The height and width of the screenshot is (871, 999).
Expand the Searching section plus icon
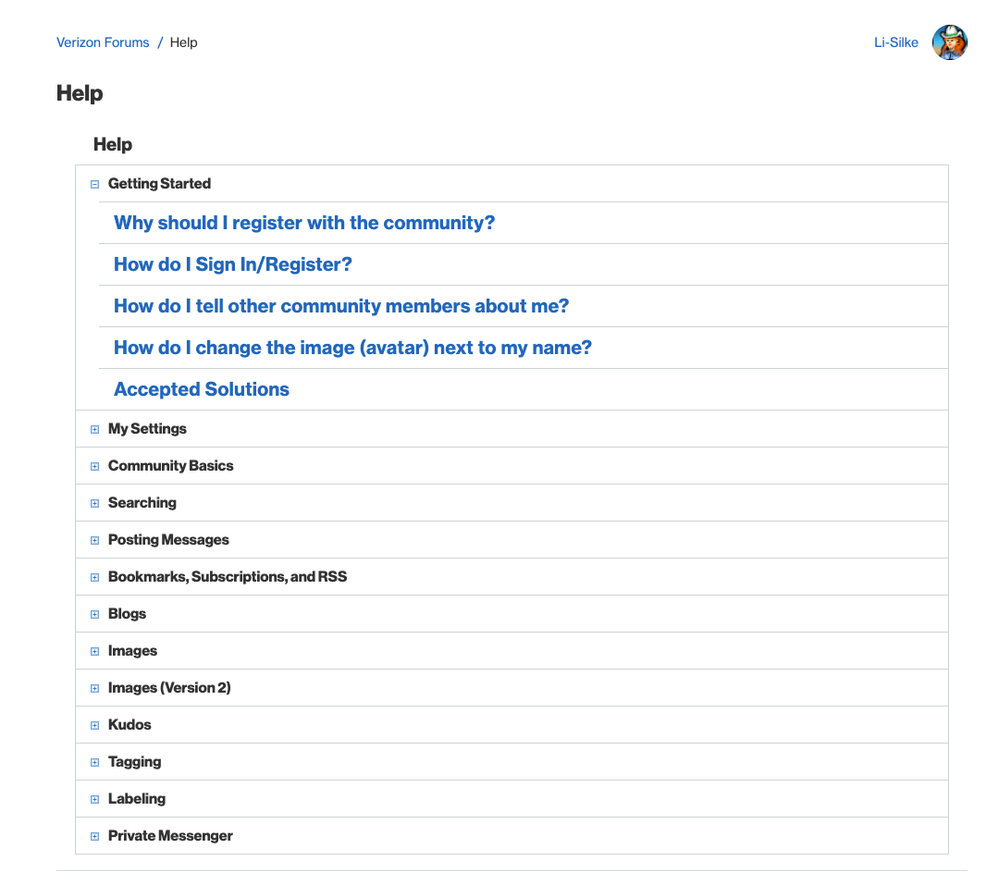coord(95,503)
